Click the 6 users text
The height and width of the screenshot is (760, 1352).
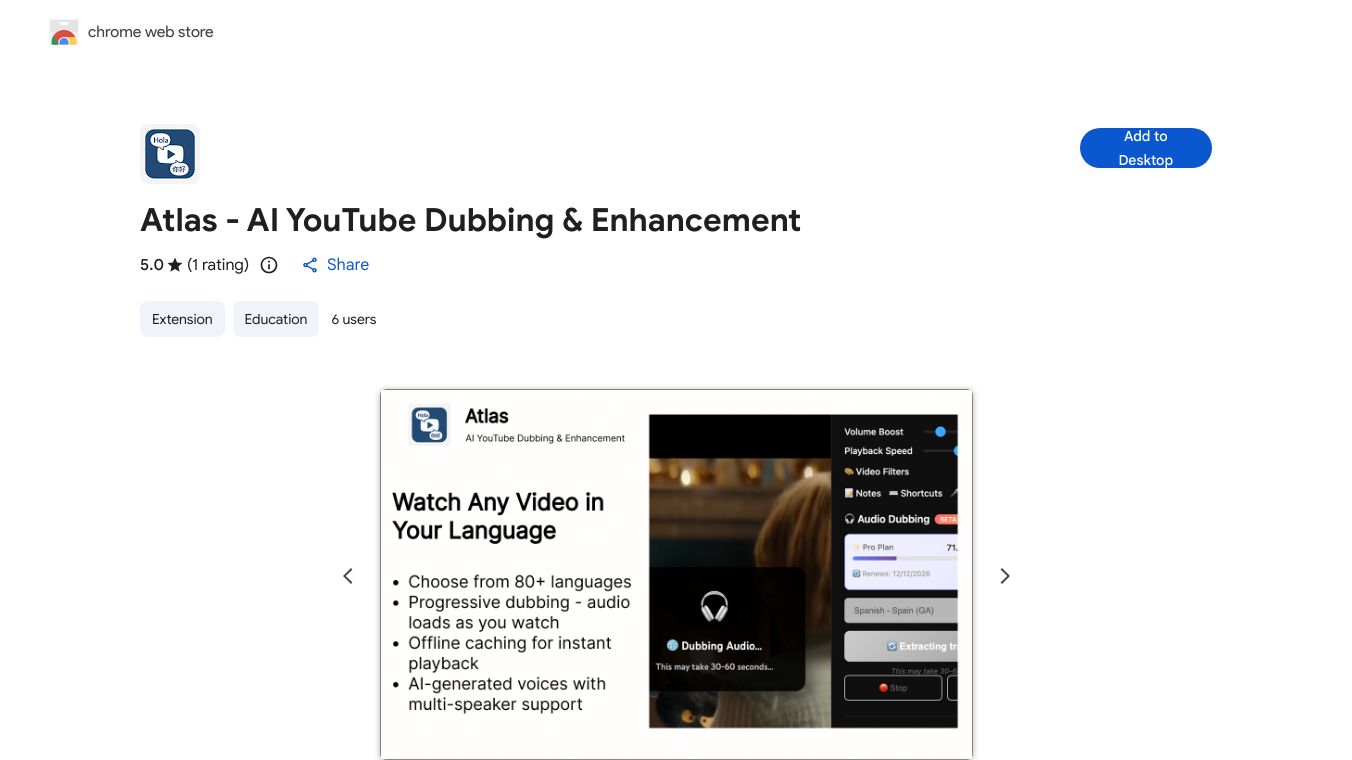point(354,319)
